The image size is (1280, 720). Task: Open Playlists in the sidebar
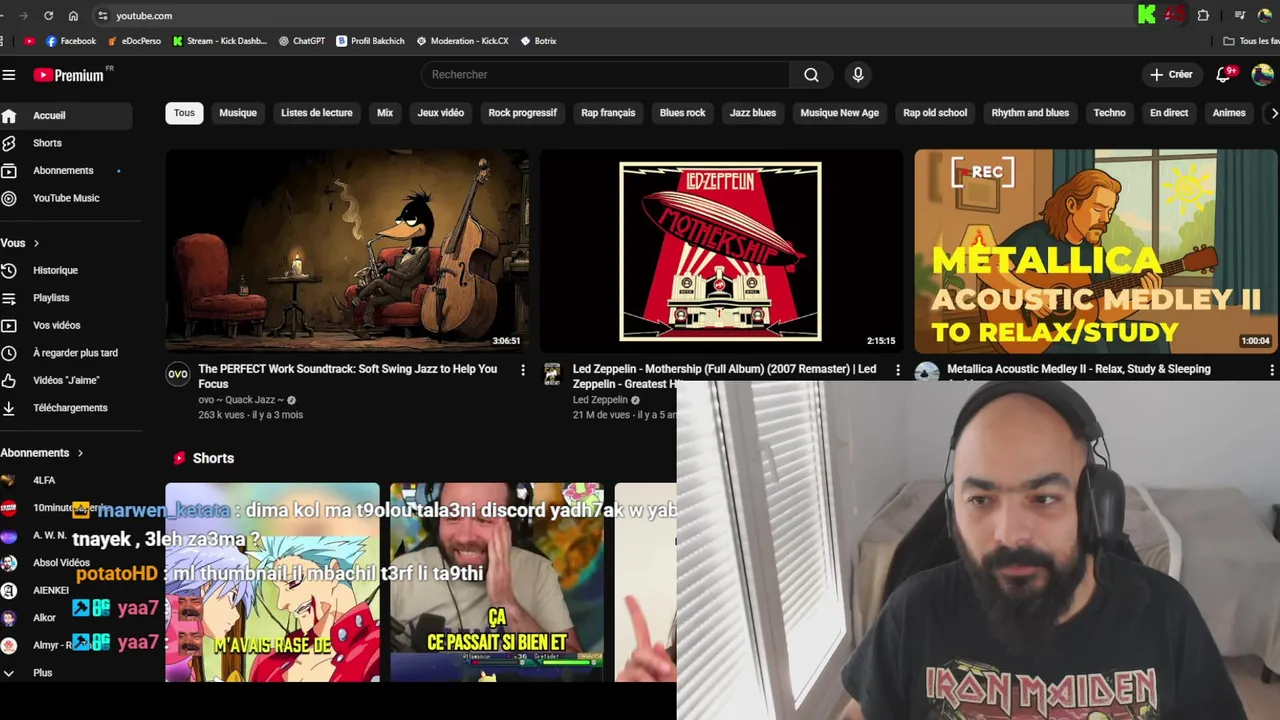pos(66,298)
